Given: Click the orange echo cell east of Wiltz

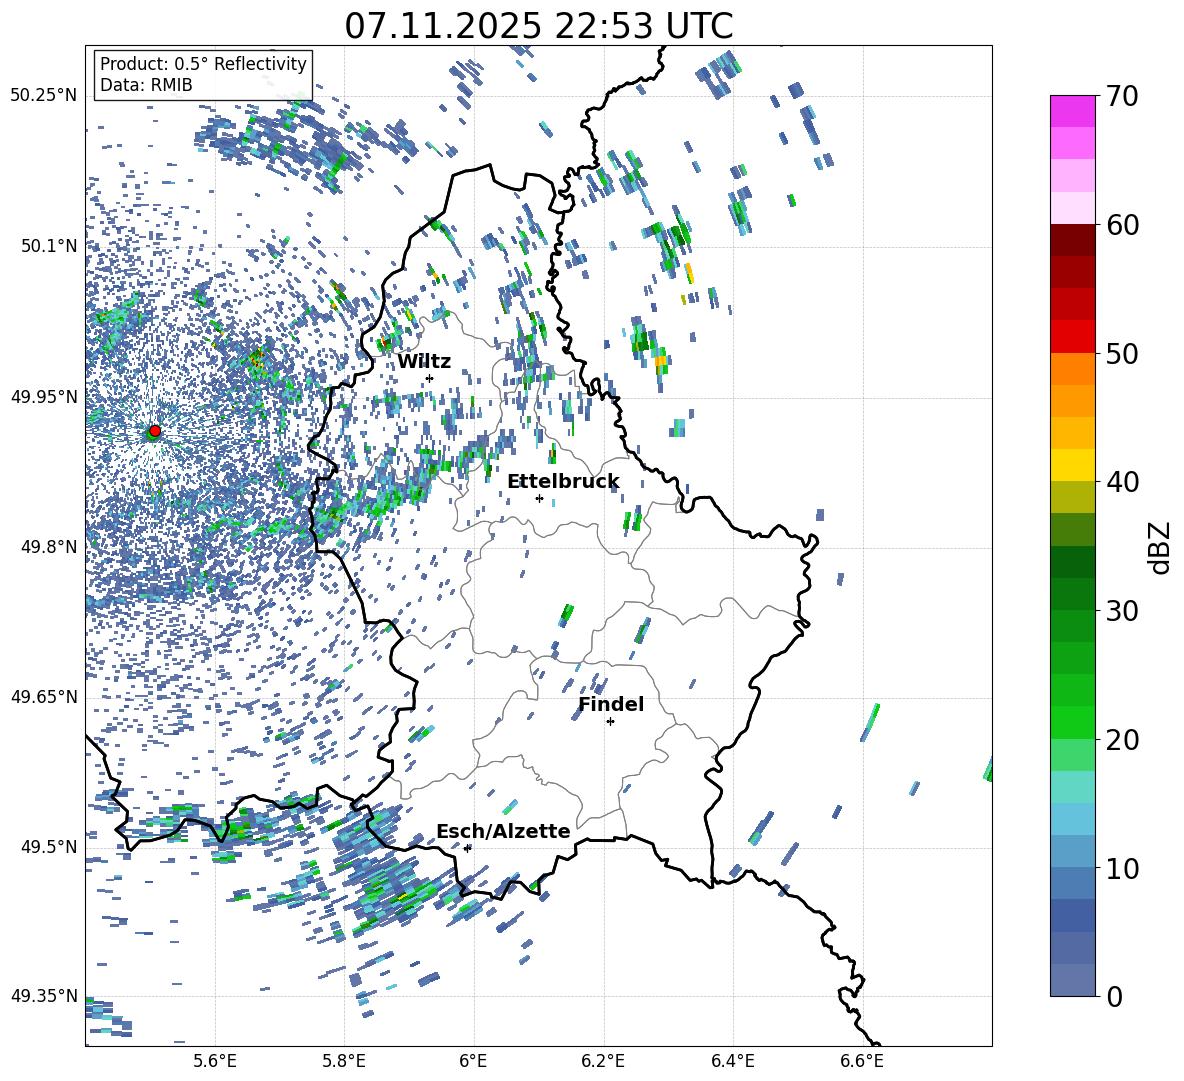Looking at the screenshot, I should coord(661,362).
